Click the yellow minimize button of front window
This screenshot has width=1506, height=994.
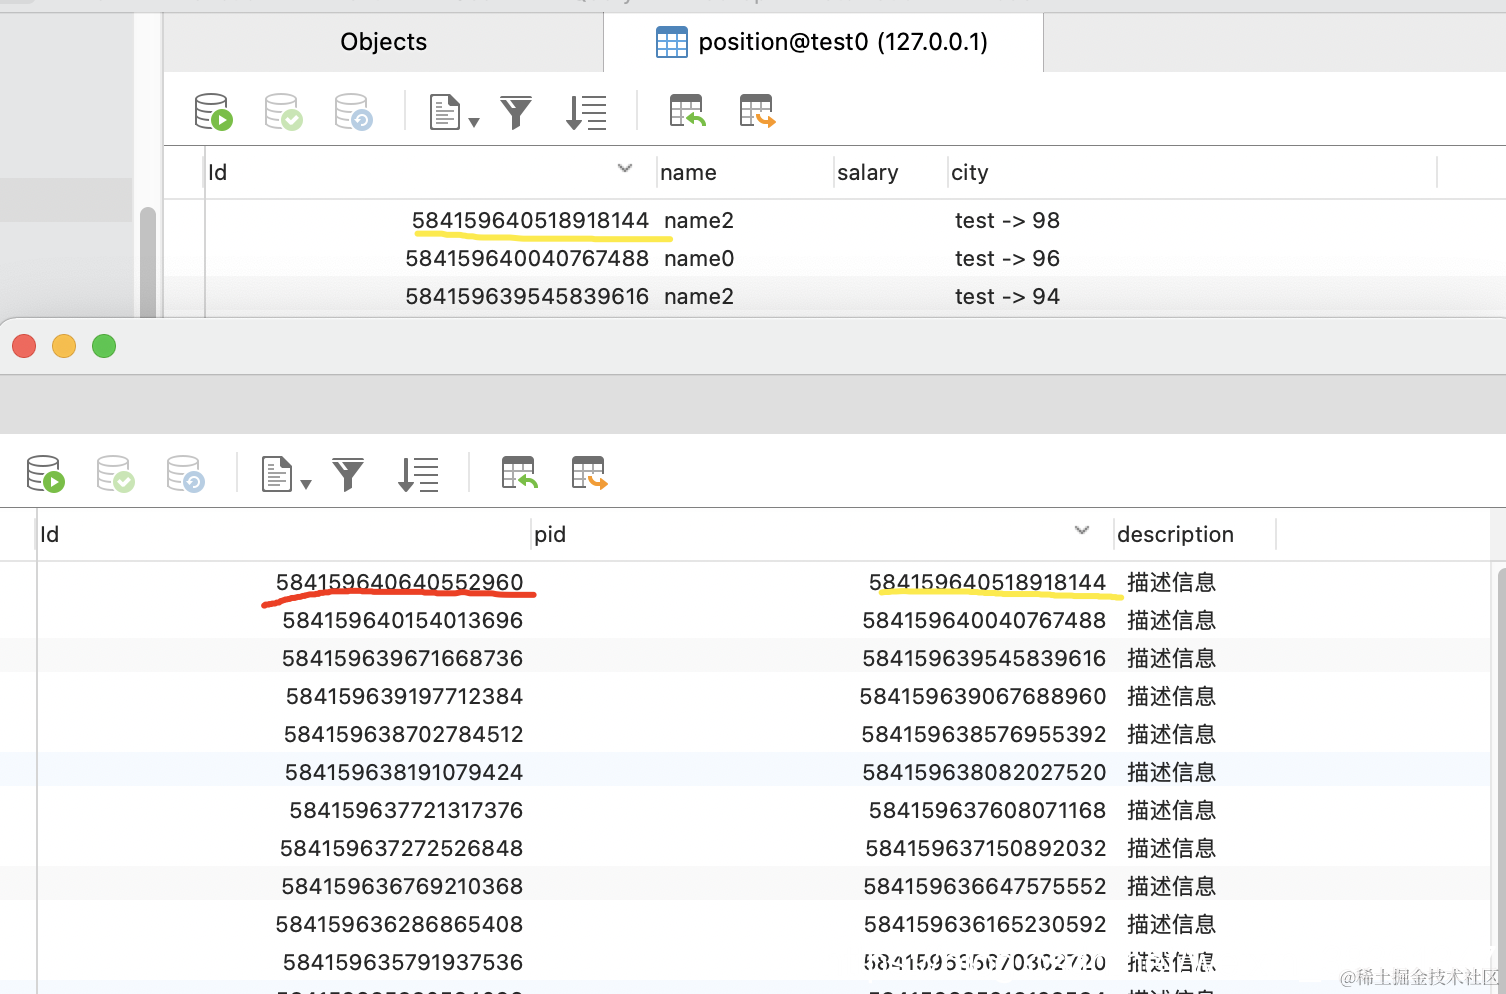64,346
